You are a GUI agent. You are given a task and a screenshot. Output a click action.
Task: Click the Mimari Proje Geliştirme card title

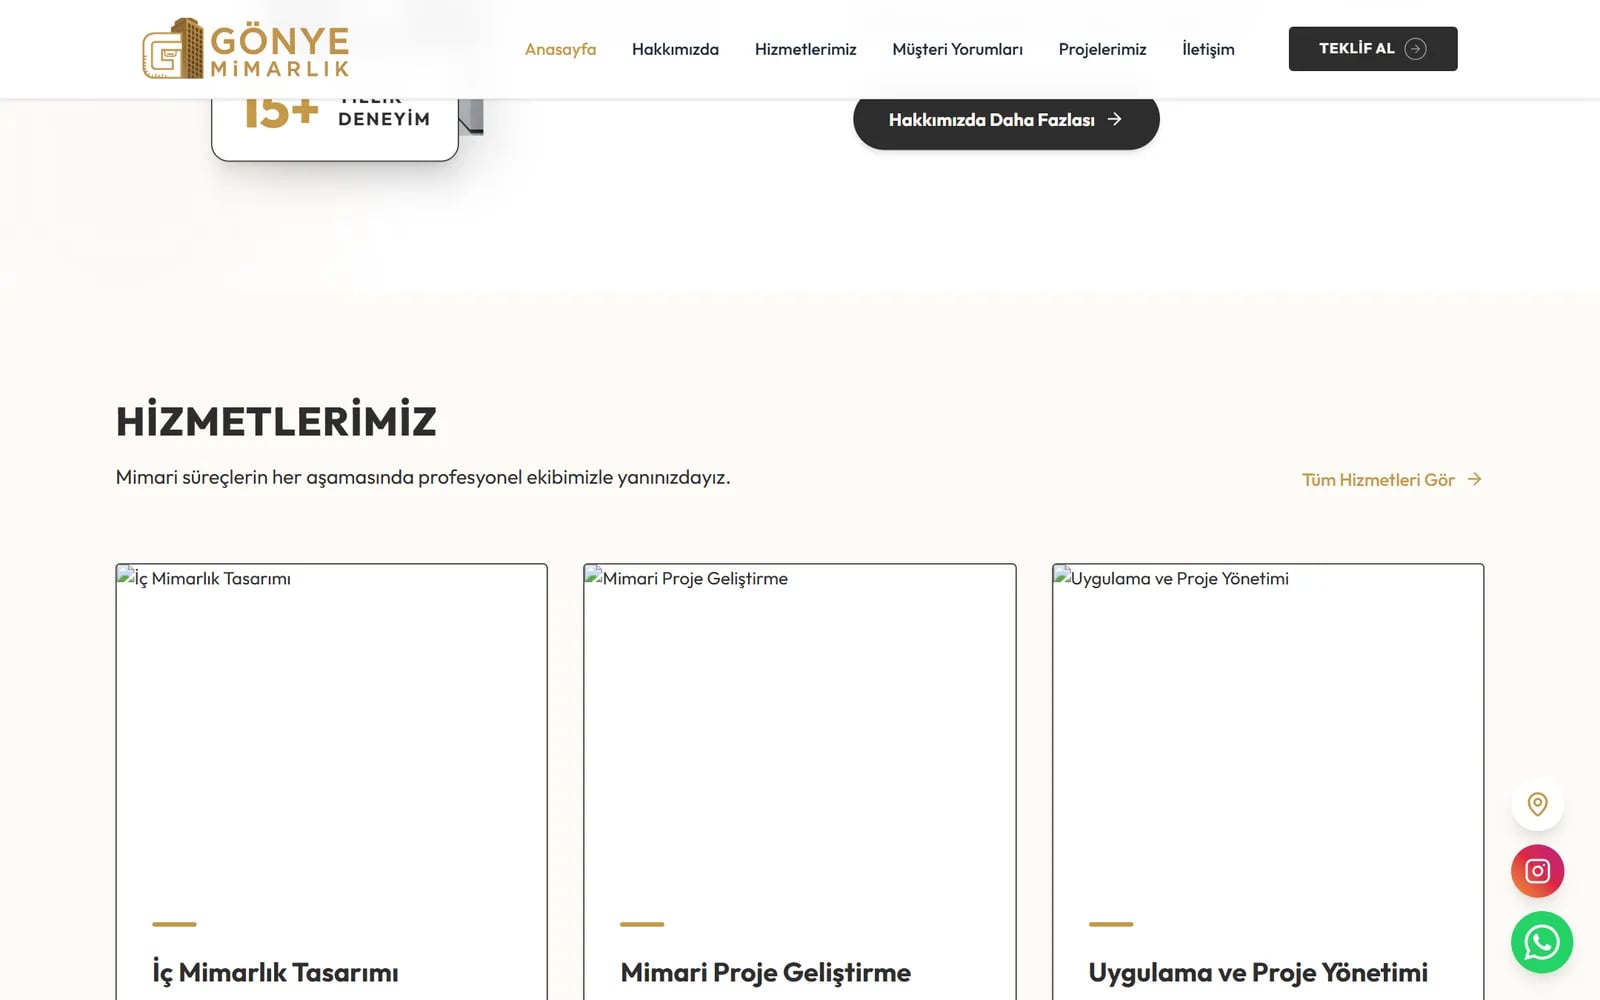[766, 972]
